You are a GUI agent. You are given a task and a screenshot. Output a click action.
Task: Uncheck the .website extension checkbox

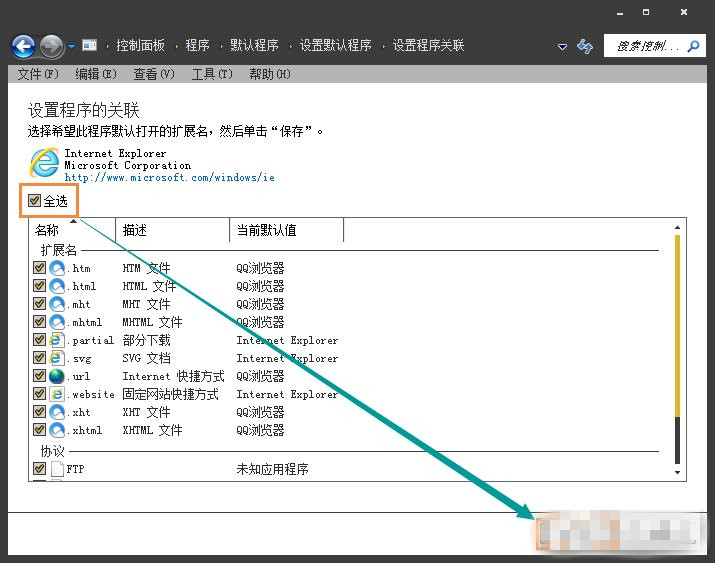tap(39, 393)
